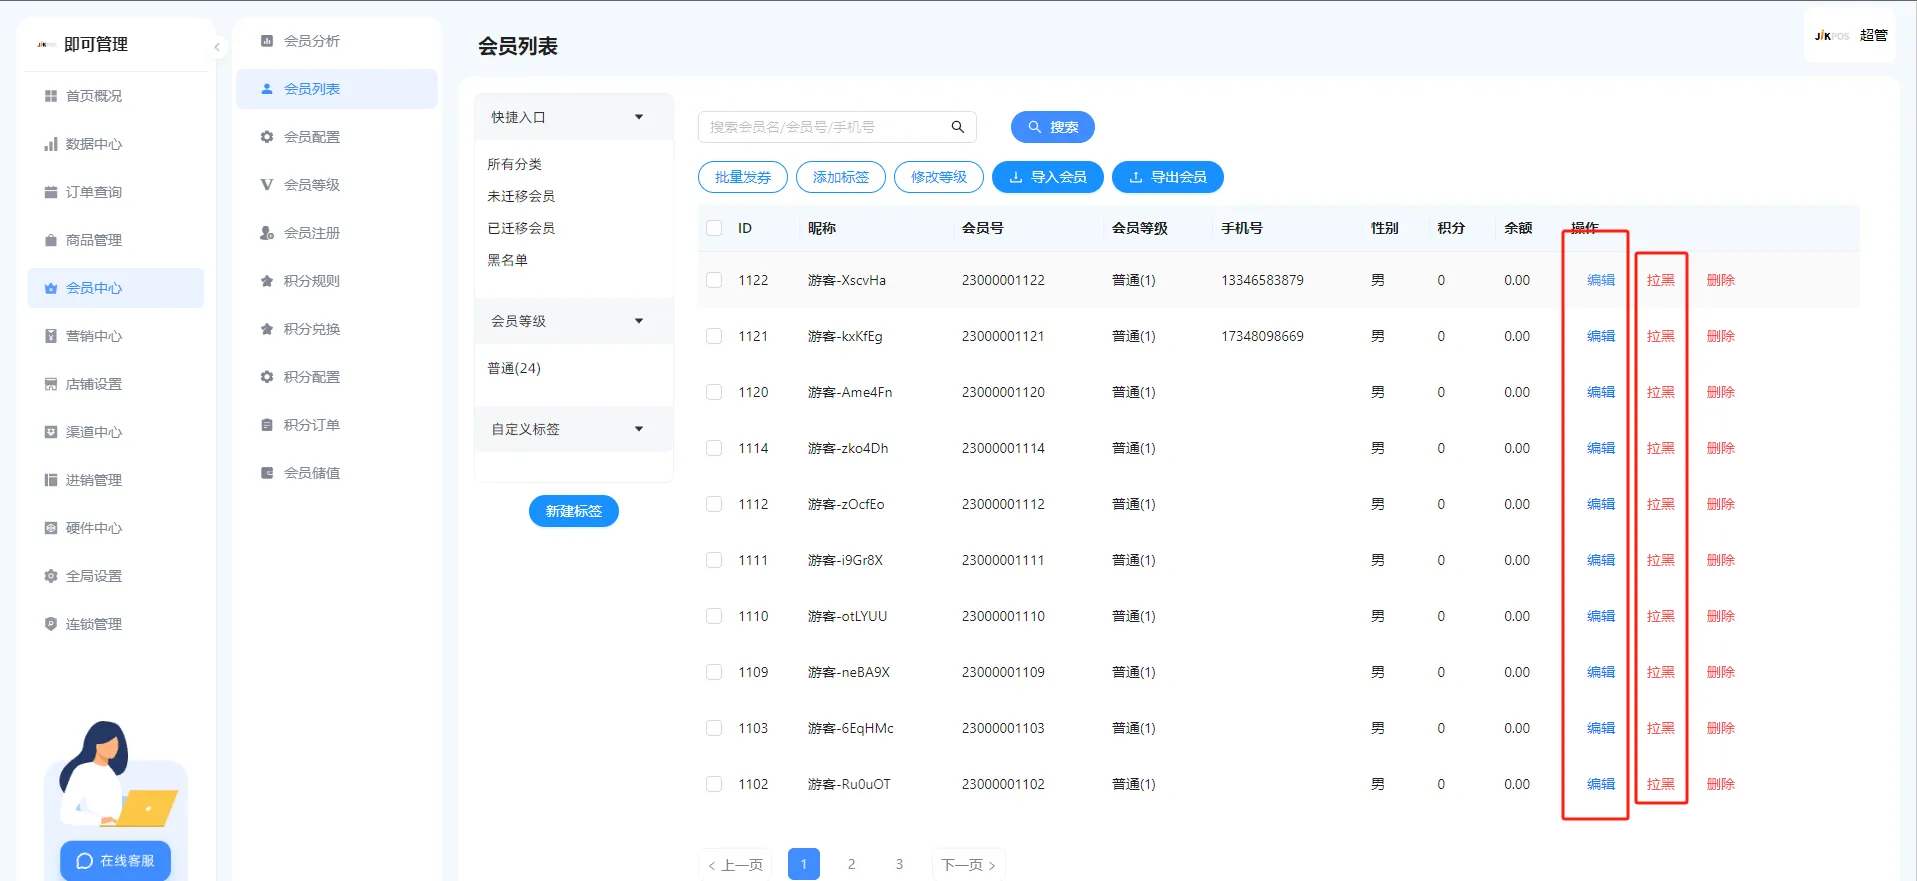Click the member level V icon

point(267,185)
